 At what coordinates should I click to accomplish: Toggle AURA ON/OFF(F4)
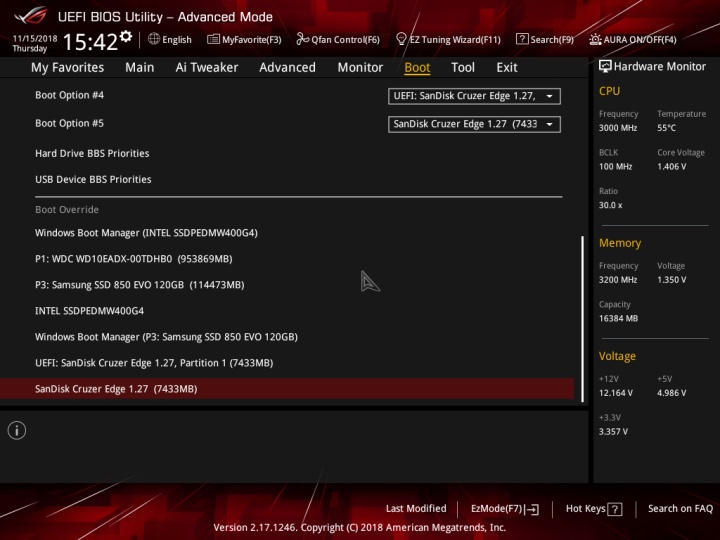click(640, 39)
